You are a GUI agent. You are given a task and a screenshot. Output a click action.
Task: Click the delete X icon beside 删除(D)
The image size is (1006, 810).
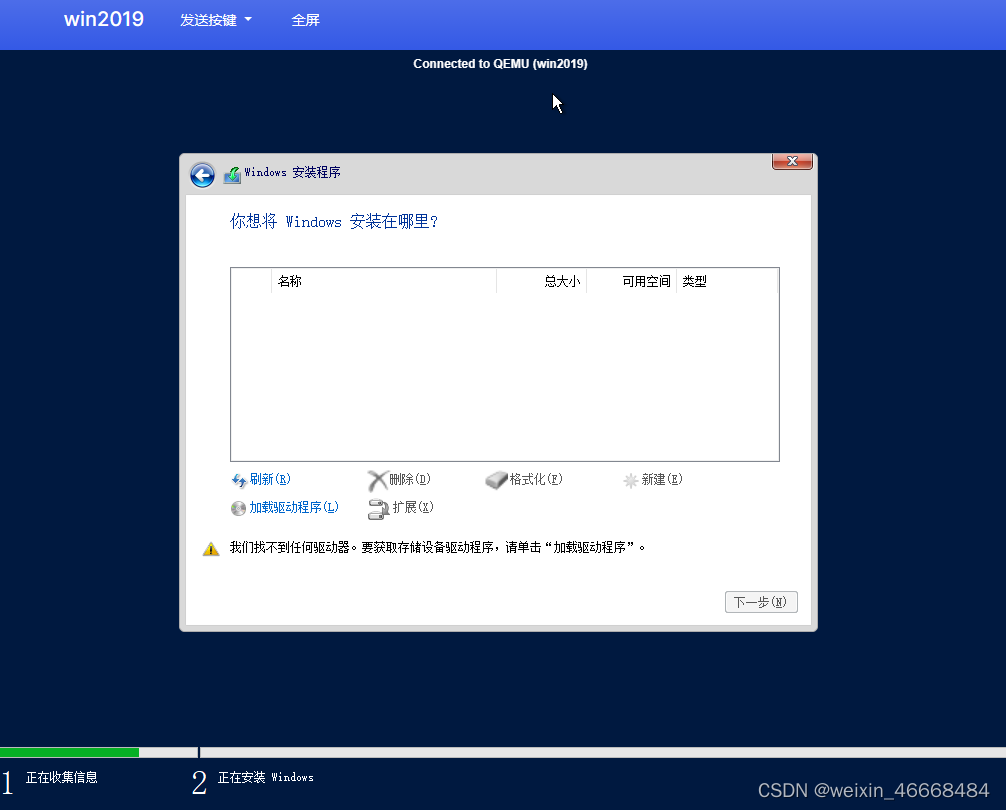pyautogui.click(x=378, y=480)
